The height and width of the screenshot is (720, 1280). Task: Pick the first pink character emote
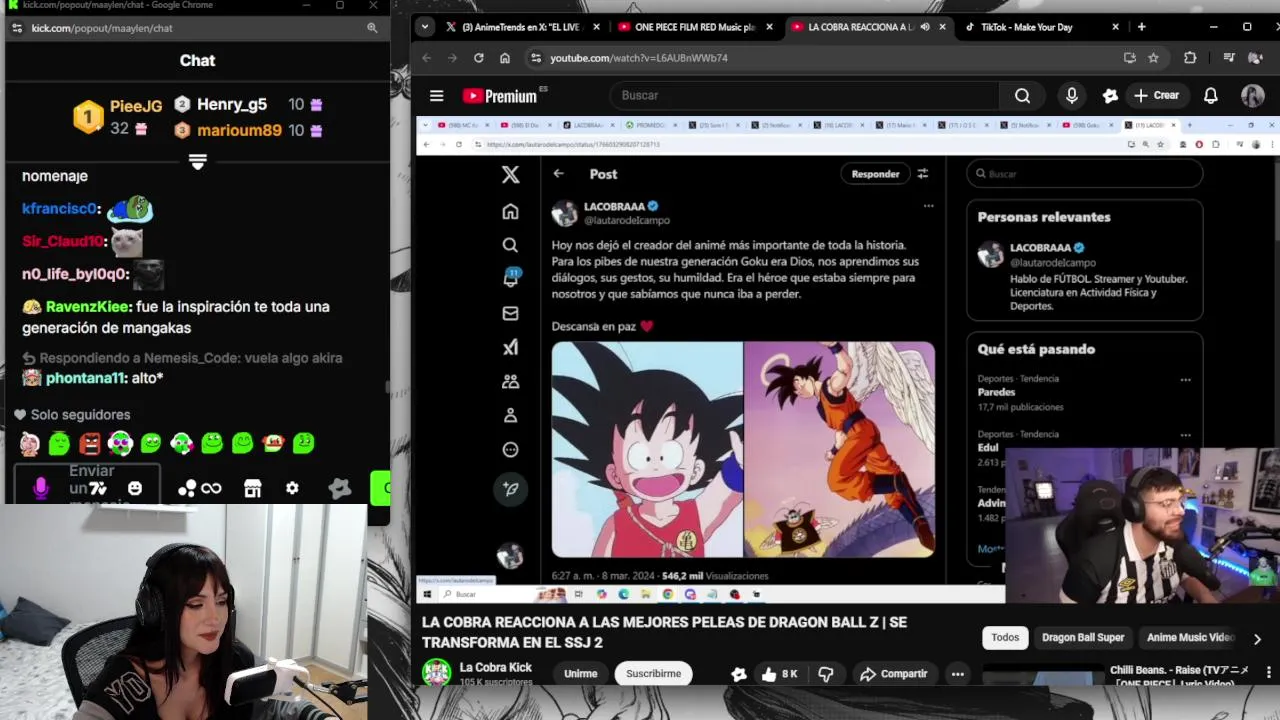tap(30, 443)
